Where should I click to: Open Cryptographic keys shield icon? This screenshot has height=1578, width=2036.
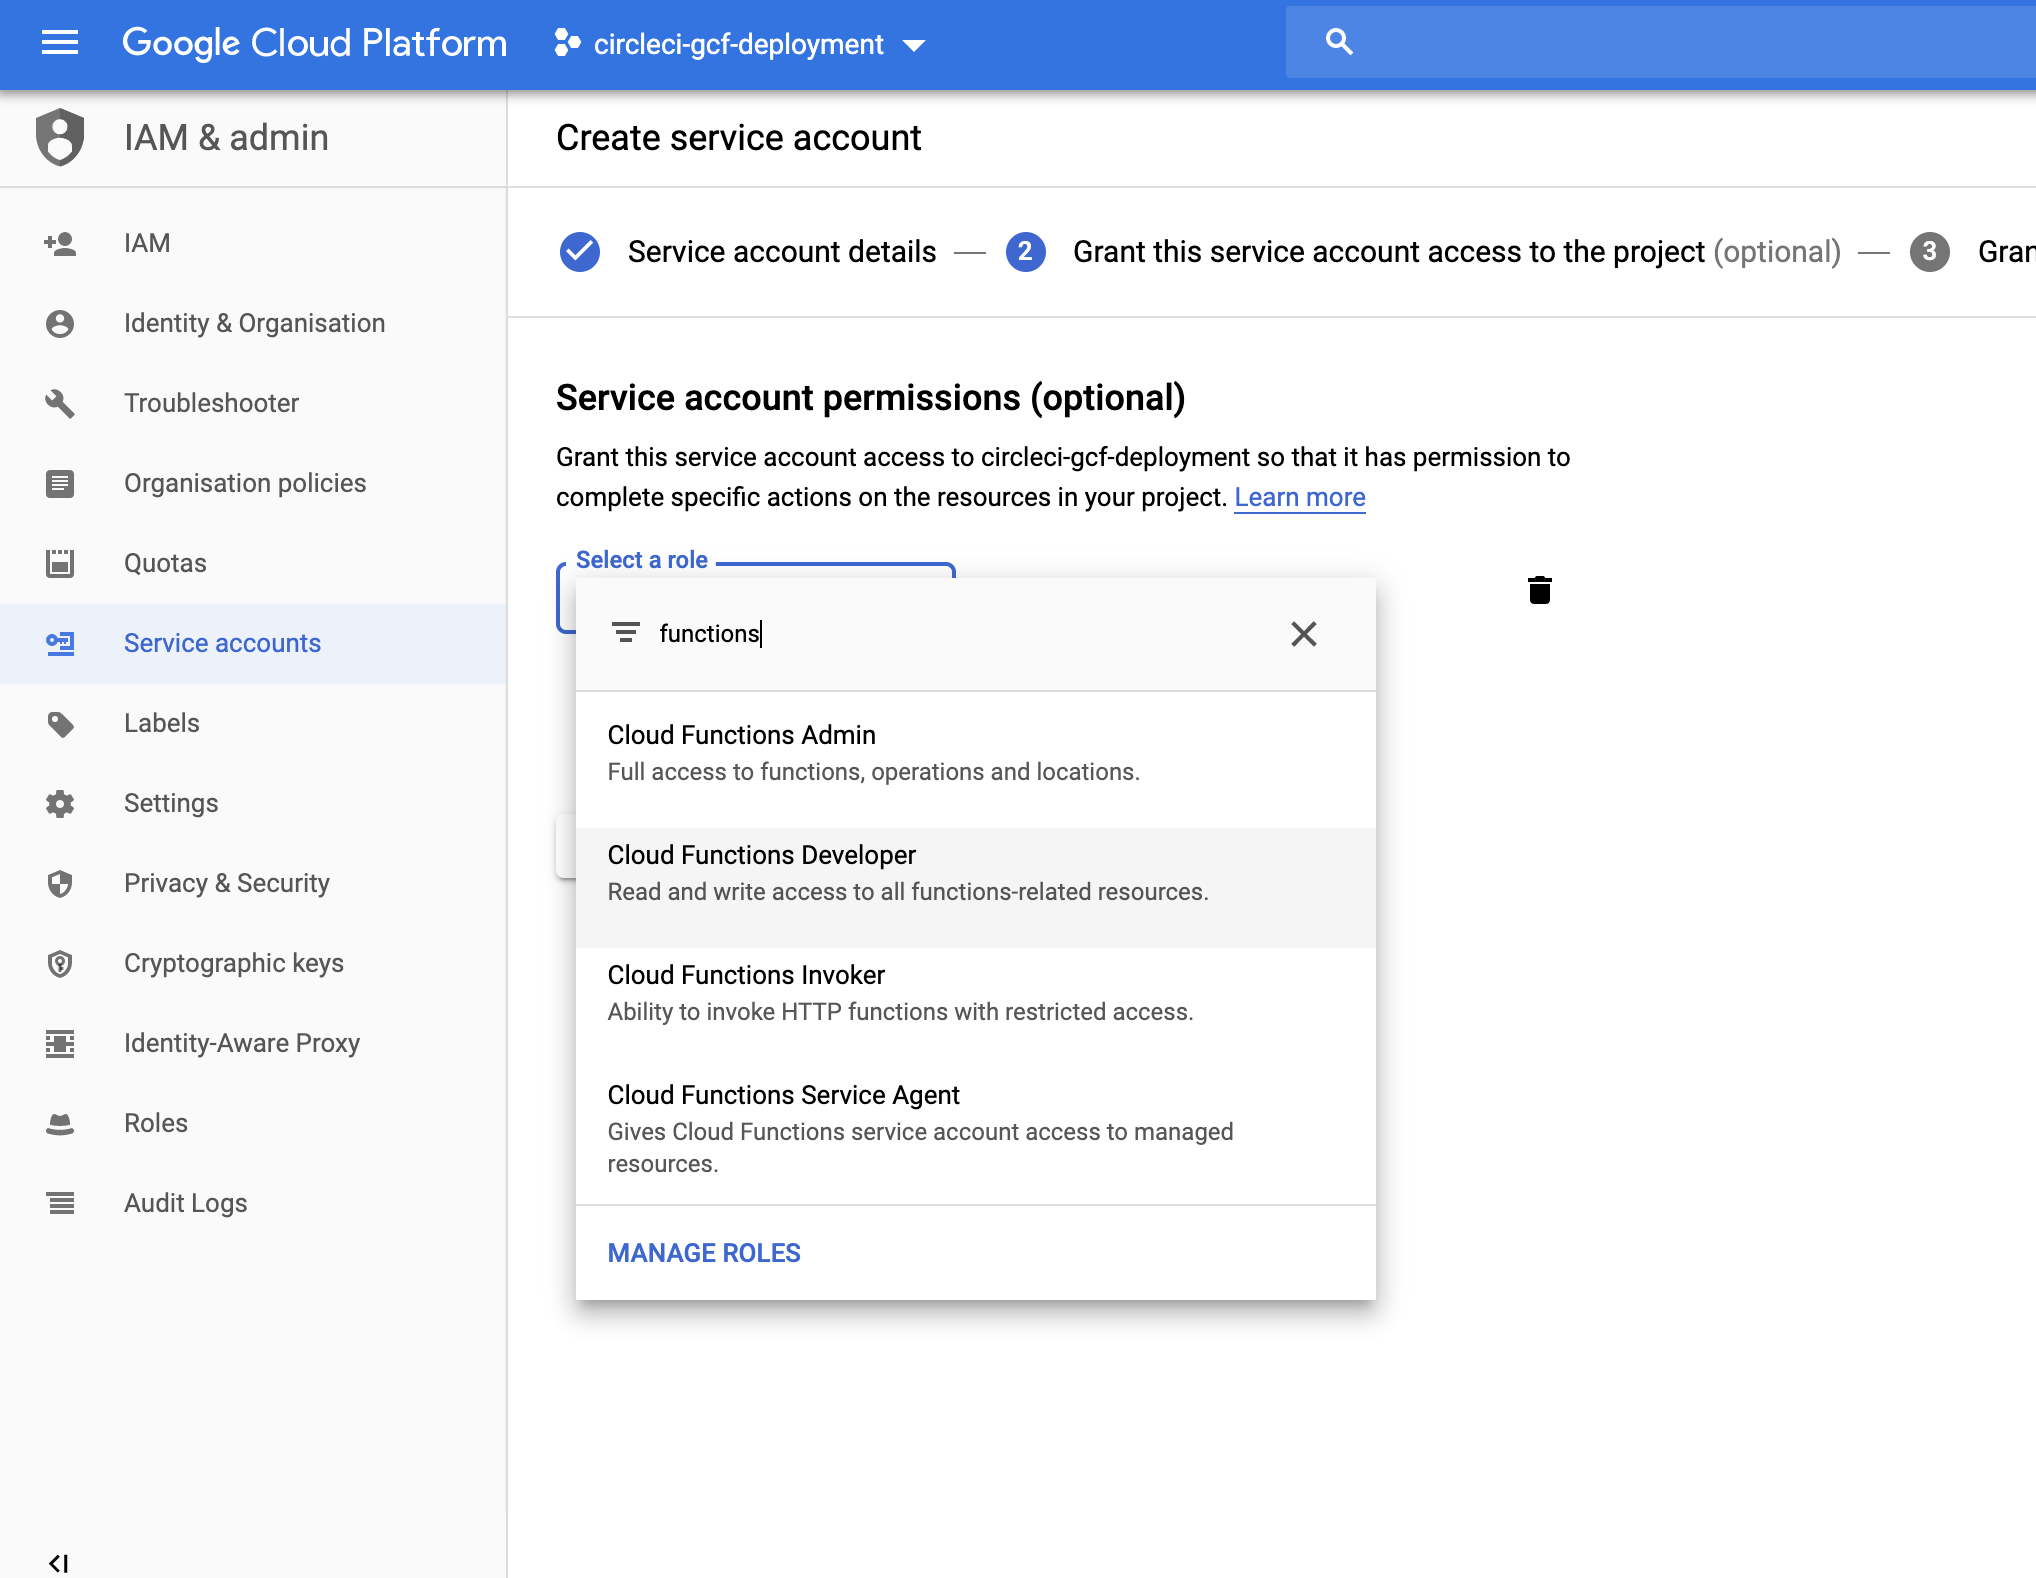(x=60, y=963)
